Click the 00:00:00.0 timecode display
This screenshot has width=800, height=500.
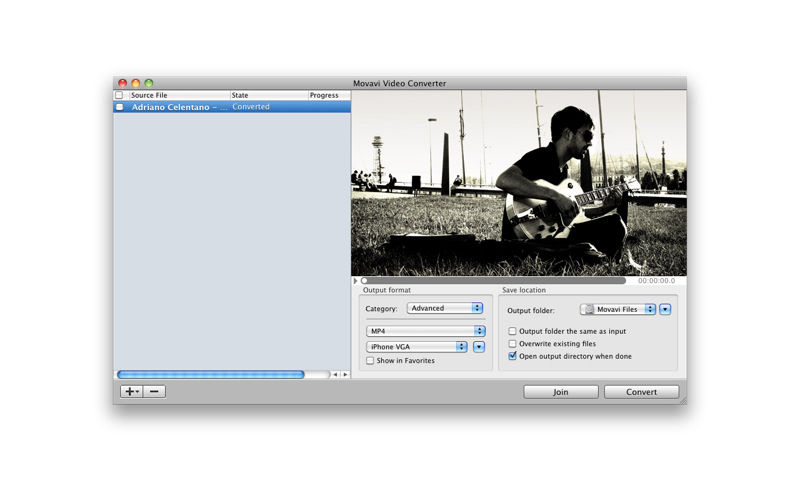tap(656, 281)
